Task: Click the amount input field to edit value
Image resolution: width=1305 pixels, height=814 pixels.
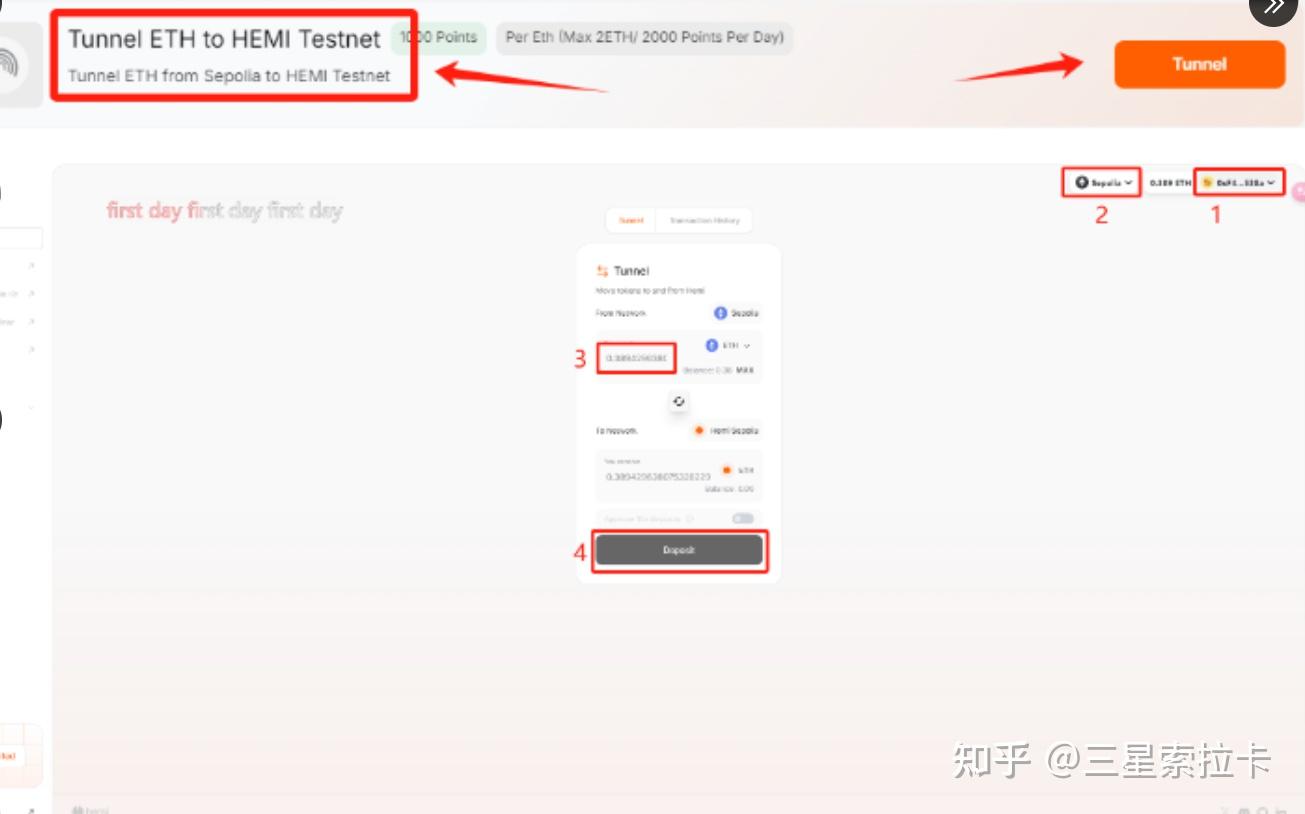Action: [x=636, y=357]
